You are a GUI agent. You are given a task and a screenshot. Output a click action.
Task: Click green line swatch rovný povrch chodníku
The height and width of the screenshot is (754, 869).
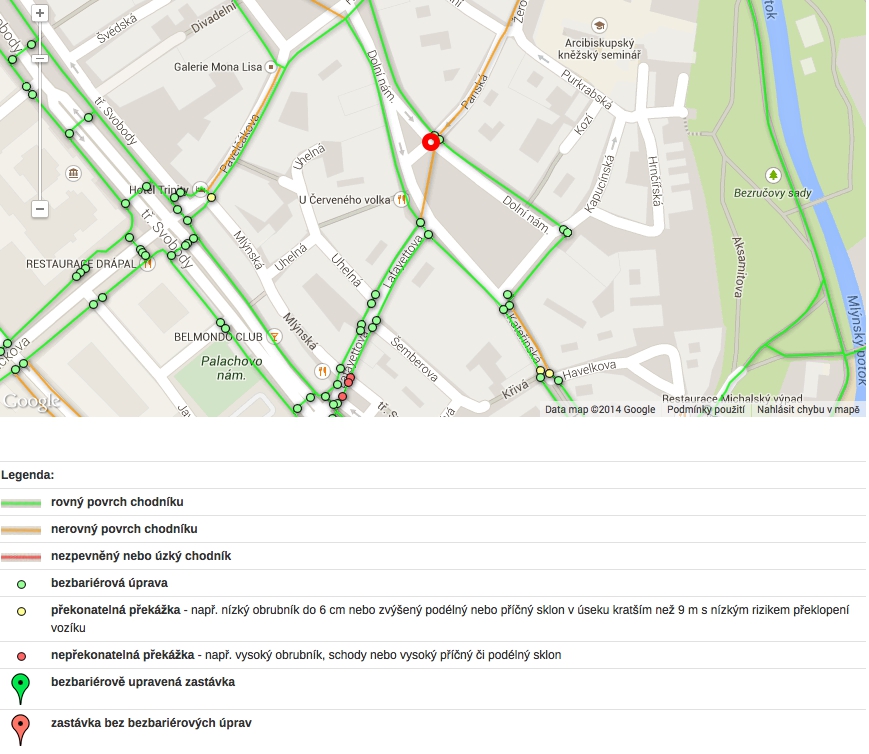pyautogui.click(x=21, y=502)
